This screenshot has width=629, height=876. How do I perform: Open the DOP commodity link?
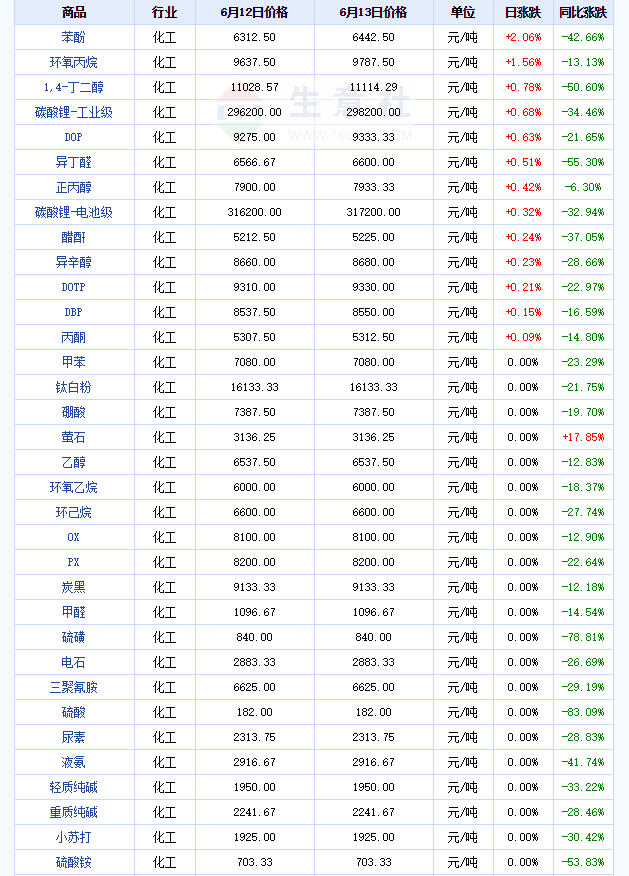(x=73, y=137)
